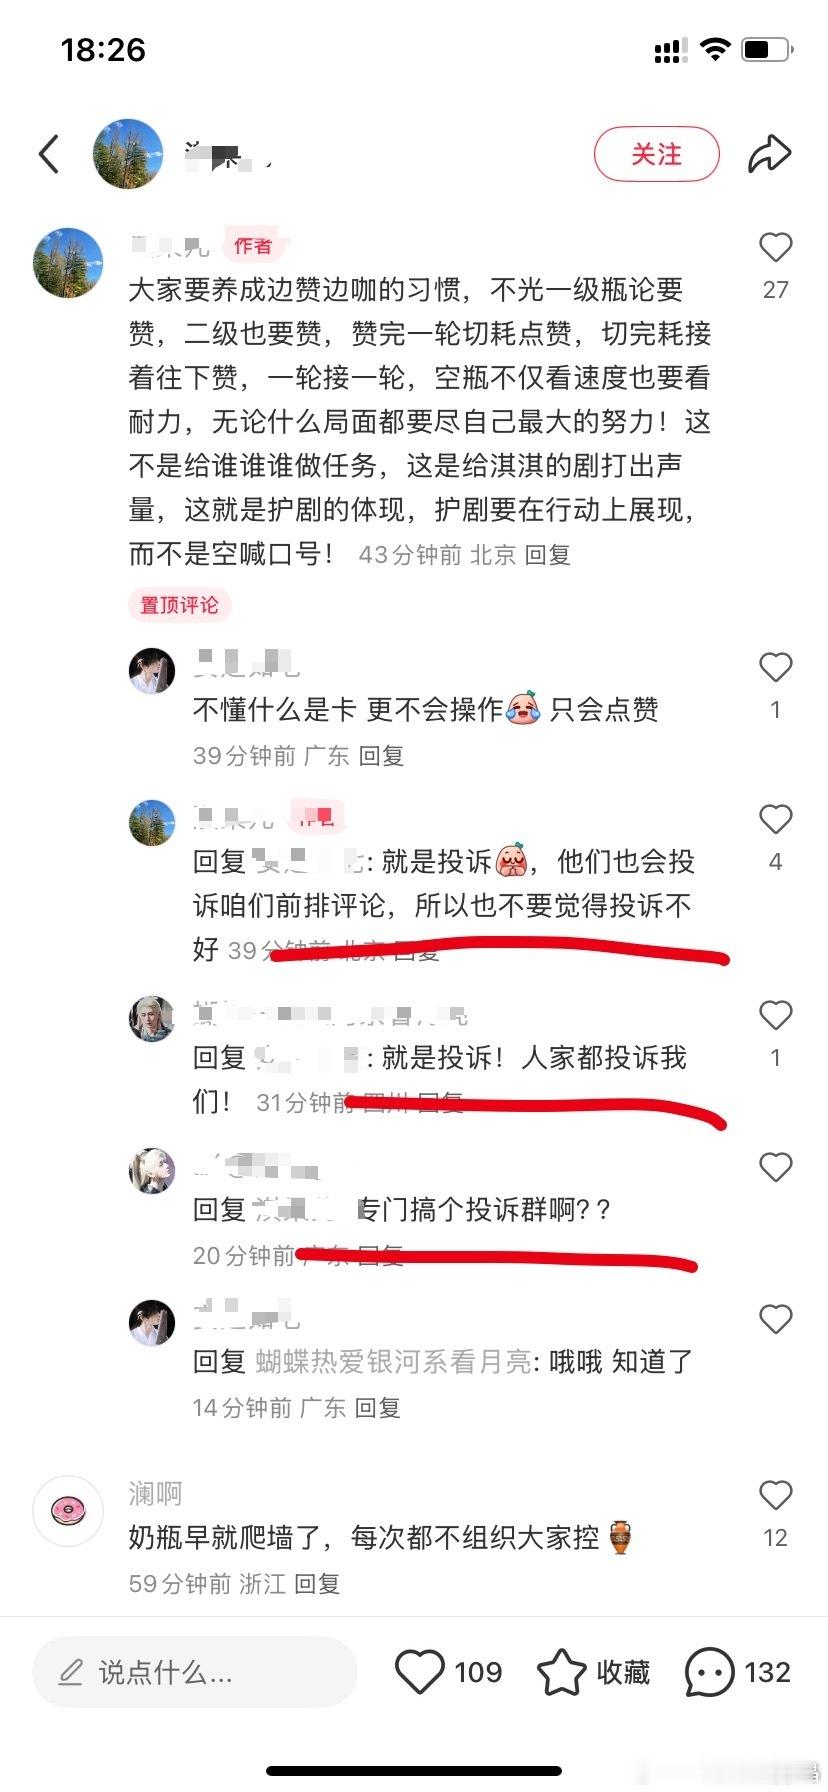This screenshot has width=828, height=1792.
Task: Open the author avatar in header
Action: click(x=128, y=154)
